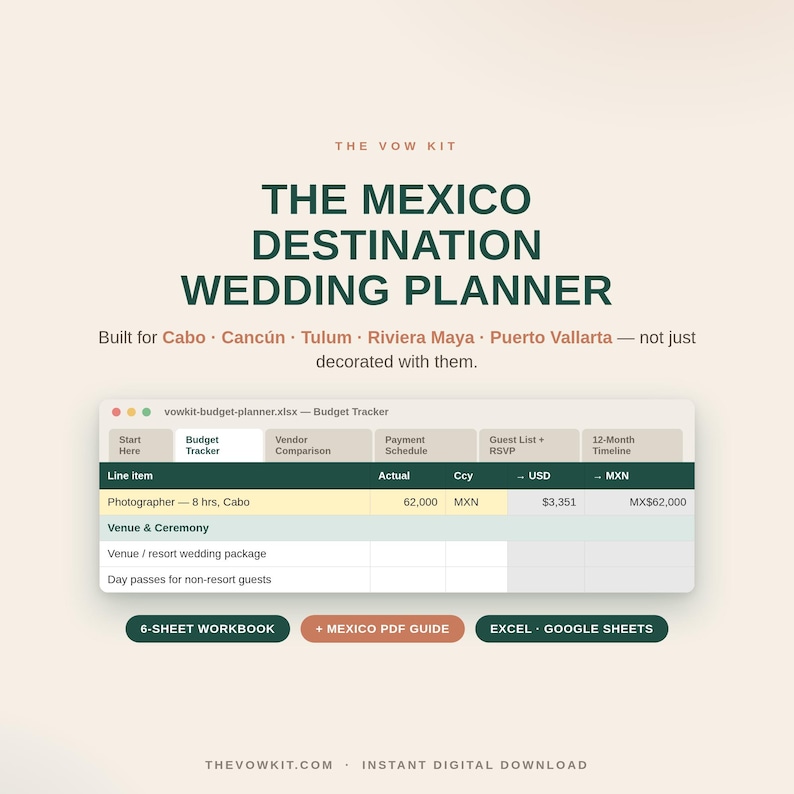Click THE VOW KIT brand label
Viewport: 794px width, 794px height.
point(396,146)
